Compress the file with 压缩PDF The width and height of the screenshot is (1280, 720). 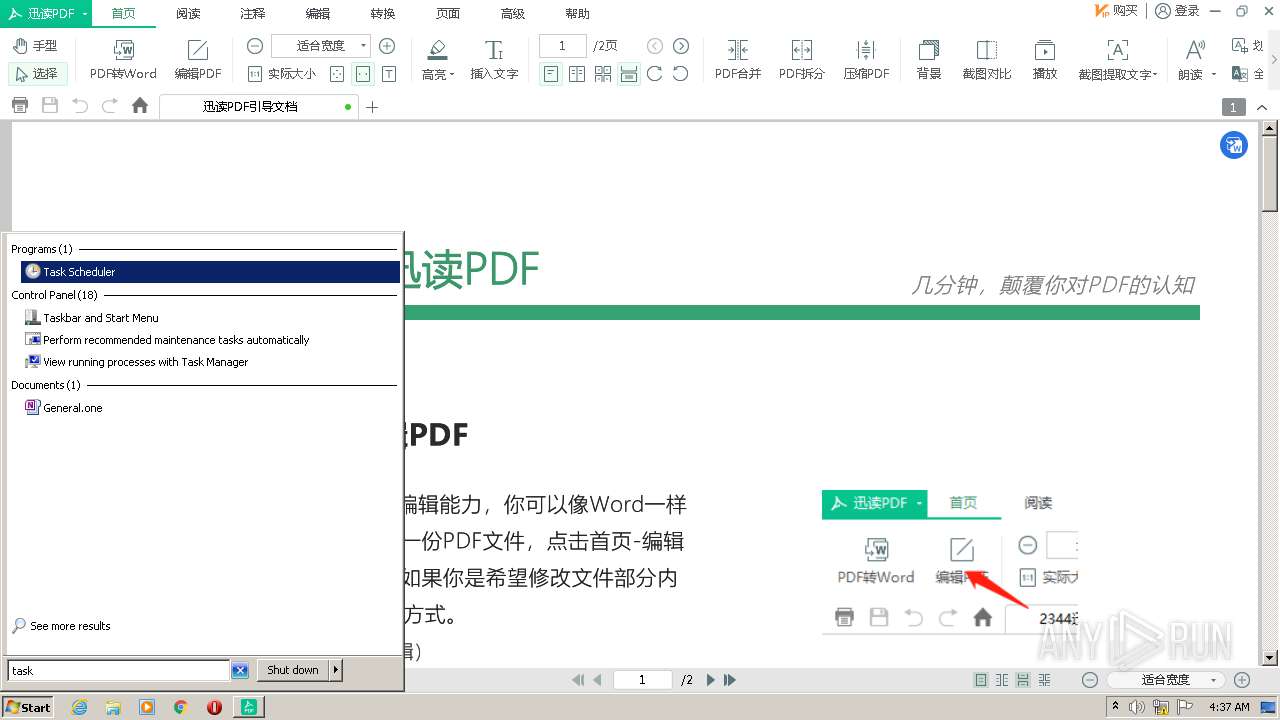pos(866,60)
